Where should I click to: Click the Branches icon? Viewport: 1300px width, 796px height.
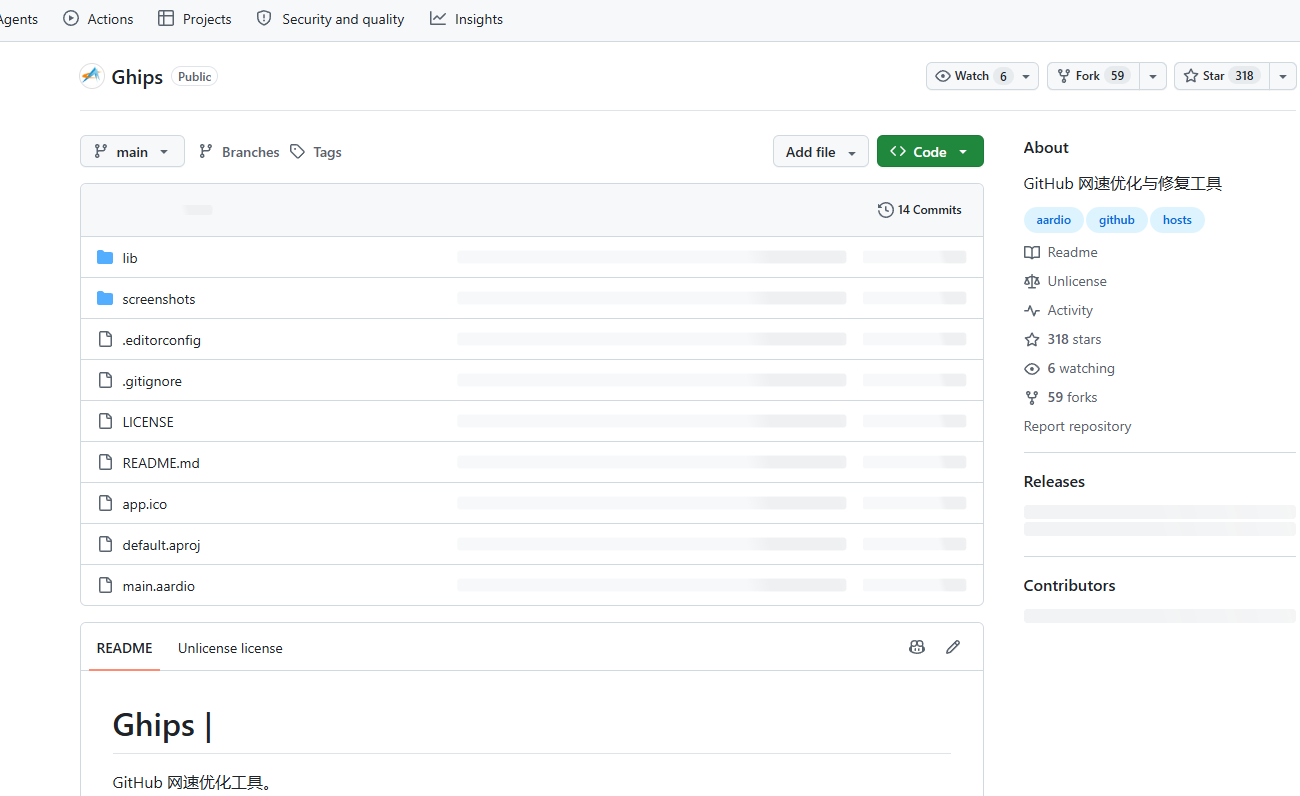[206, 151]
